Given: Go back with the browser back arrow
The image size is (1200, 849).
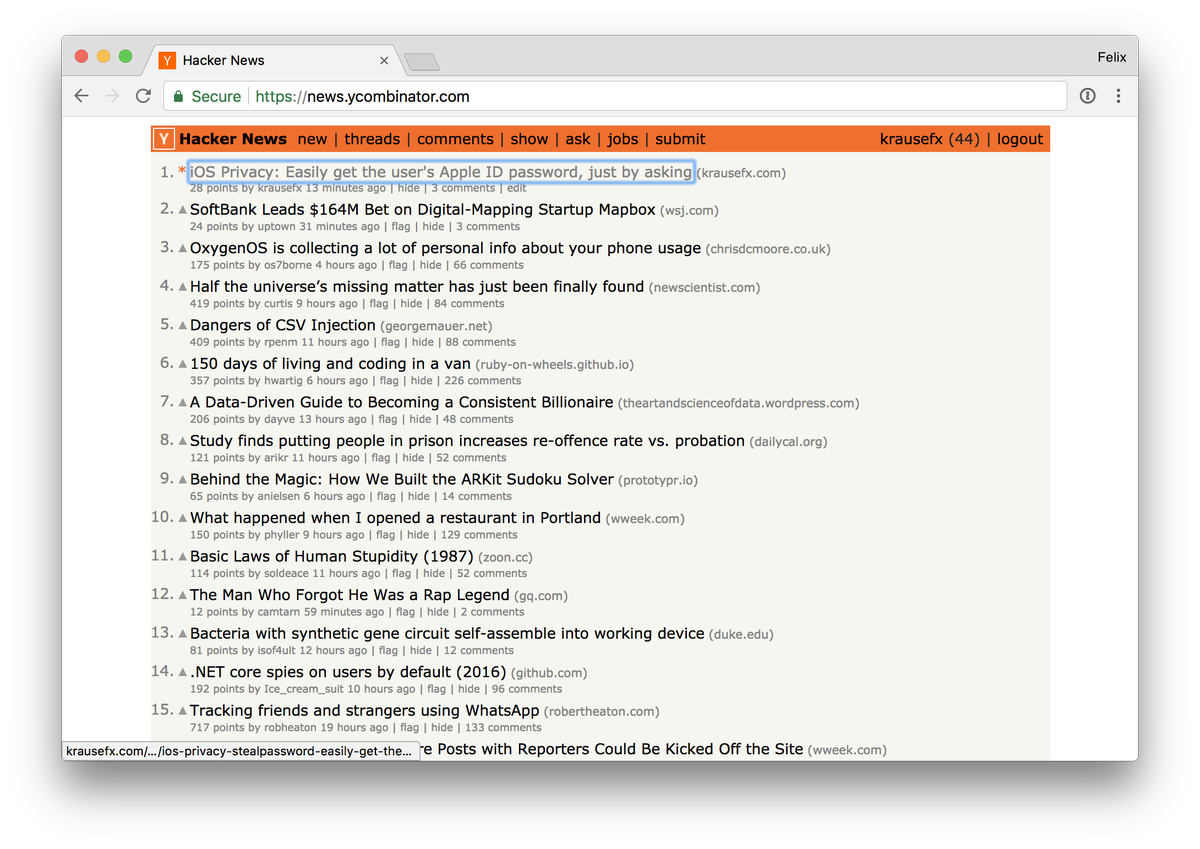Looking at the screenshot, I should point(82,96).
